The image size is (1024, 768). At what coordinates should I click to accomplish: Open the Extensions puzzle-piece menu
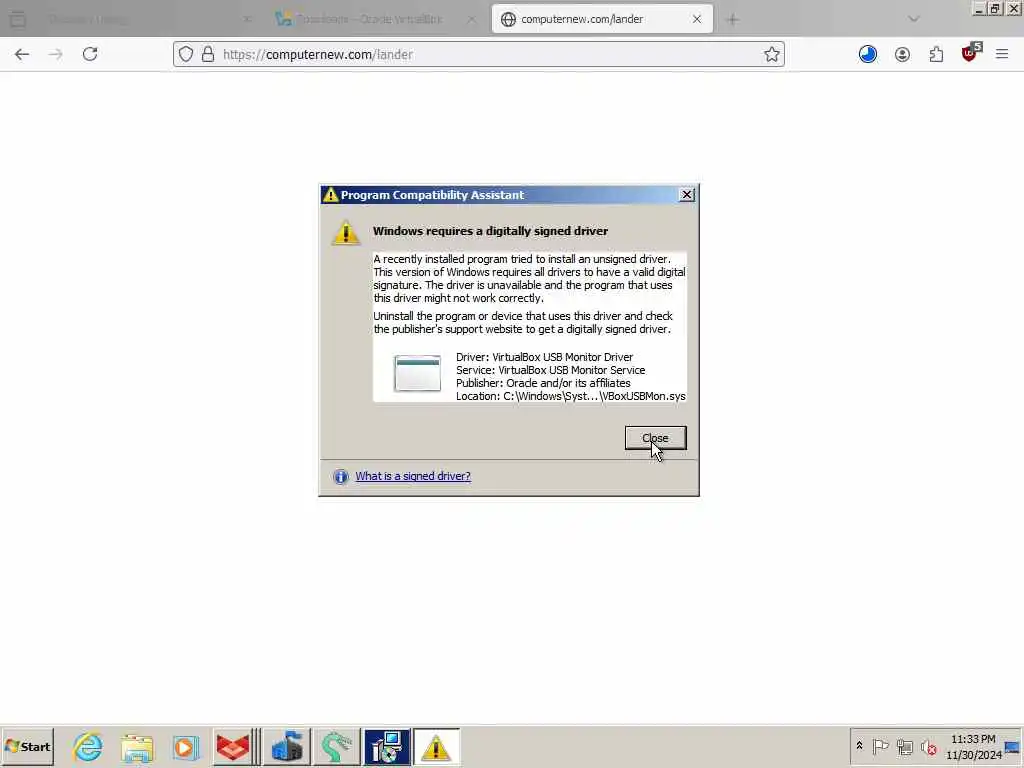936,54
